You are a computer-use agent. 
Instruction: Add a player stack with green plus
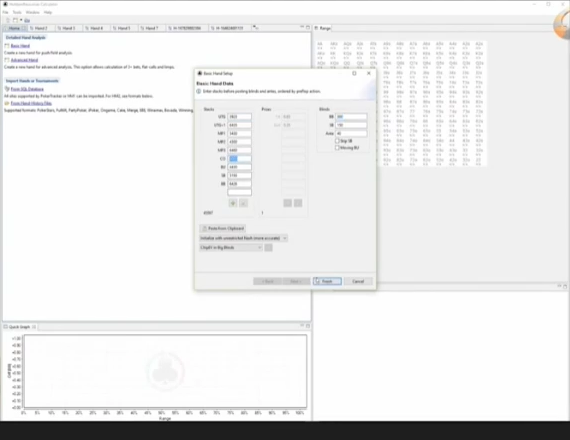pyautogui.click(x=233, y=203)
